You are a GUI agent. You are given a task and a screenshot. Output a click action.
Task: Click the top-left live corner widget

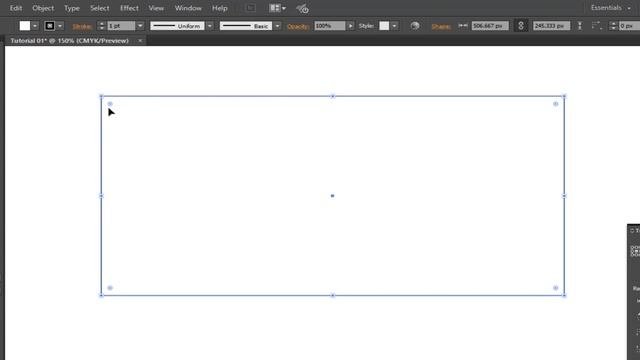pyautogui.click(x=110, y=104)
